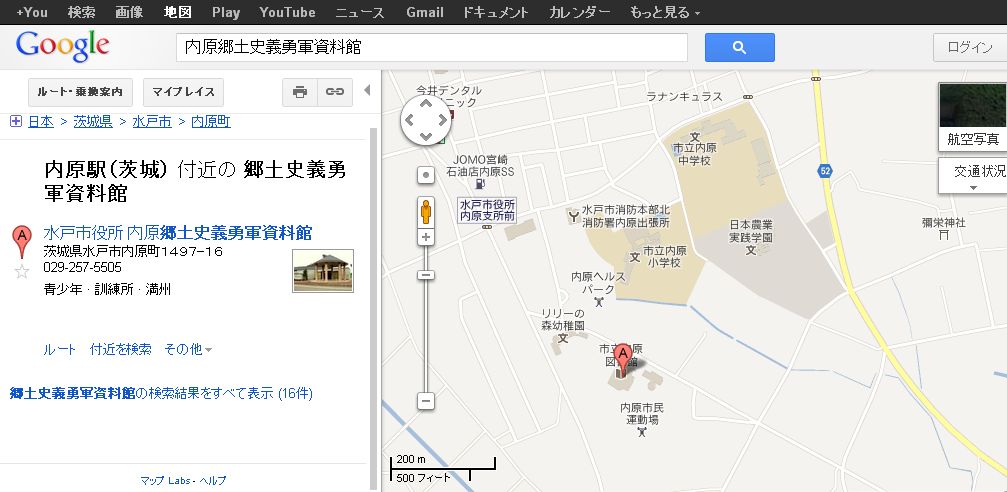Zoom out with the minus button
Image resolution: width=1007 pixels, height=492 pixels.
[x=426, y=401]
